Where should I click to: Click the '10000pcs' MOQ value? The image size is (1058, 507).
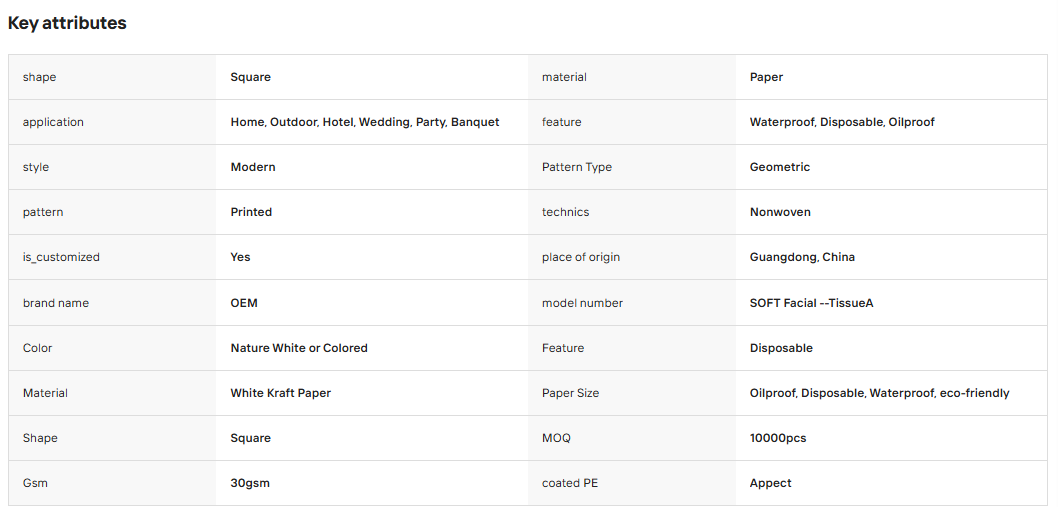coord(778,438)
